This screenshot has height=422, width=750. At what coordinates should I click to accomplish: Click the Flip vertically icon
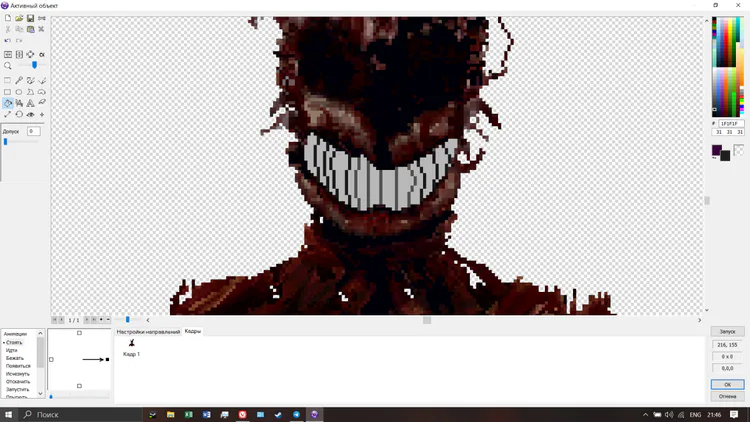(x=19, y=55)
